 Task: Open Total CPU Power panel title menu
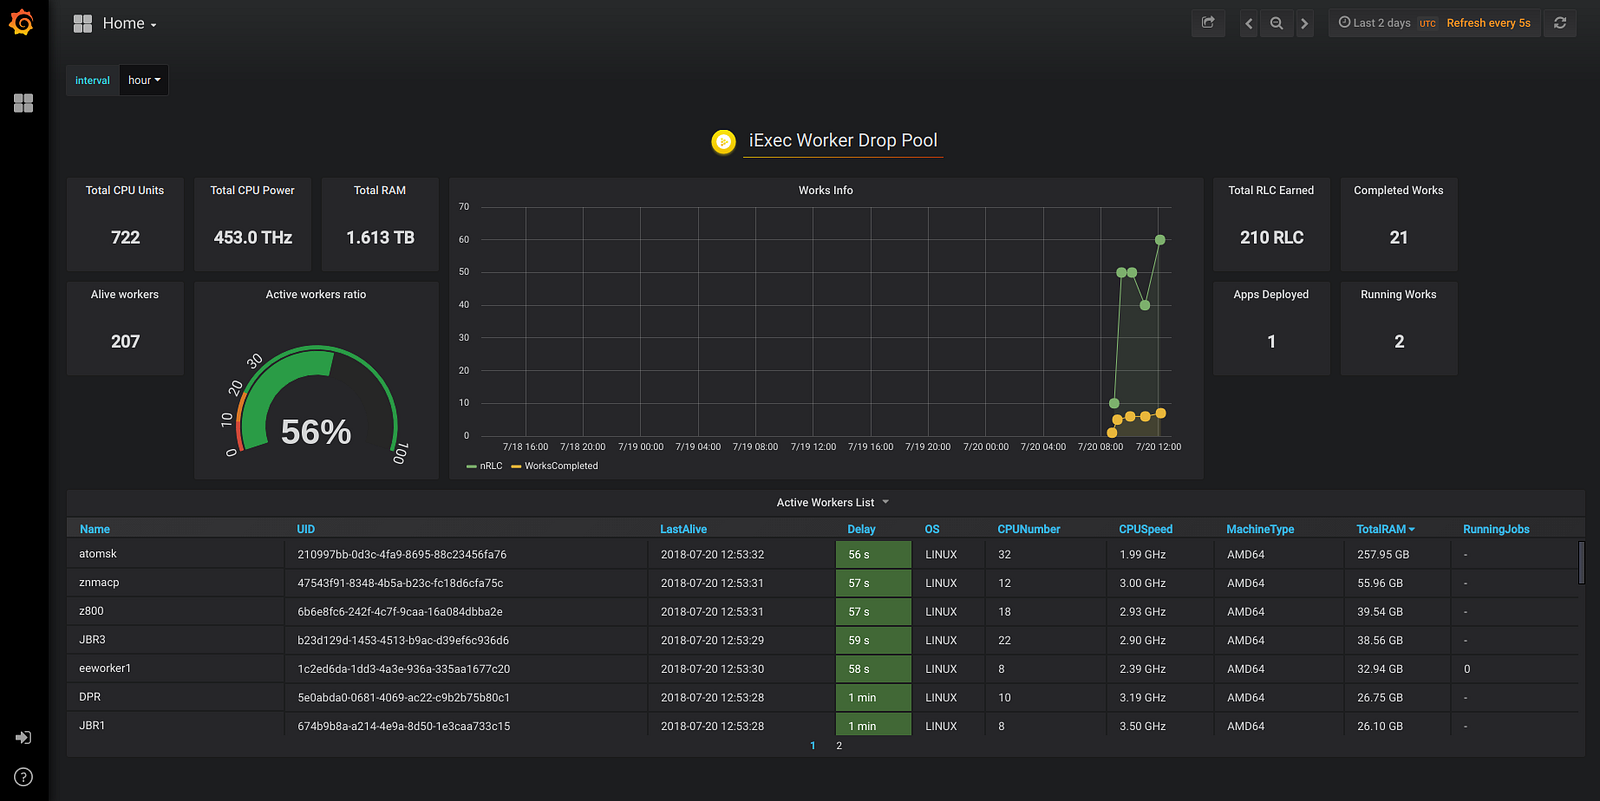(252, 190)
